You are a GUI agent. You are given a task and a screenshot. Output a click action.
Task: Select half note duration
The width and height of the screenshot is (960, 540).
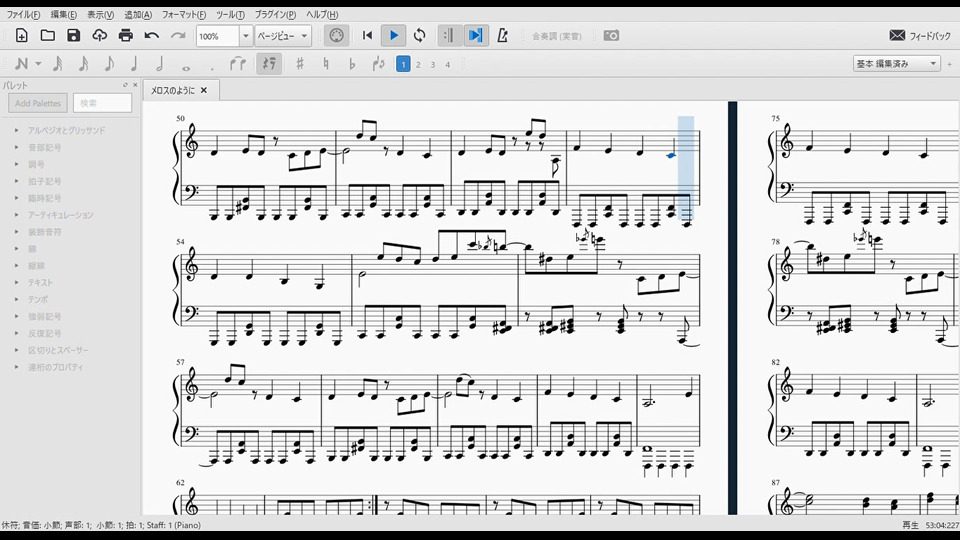pos(160,64)
